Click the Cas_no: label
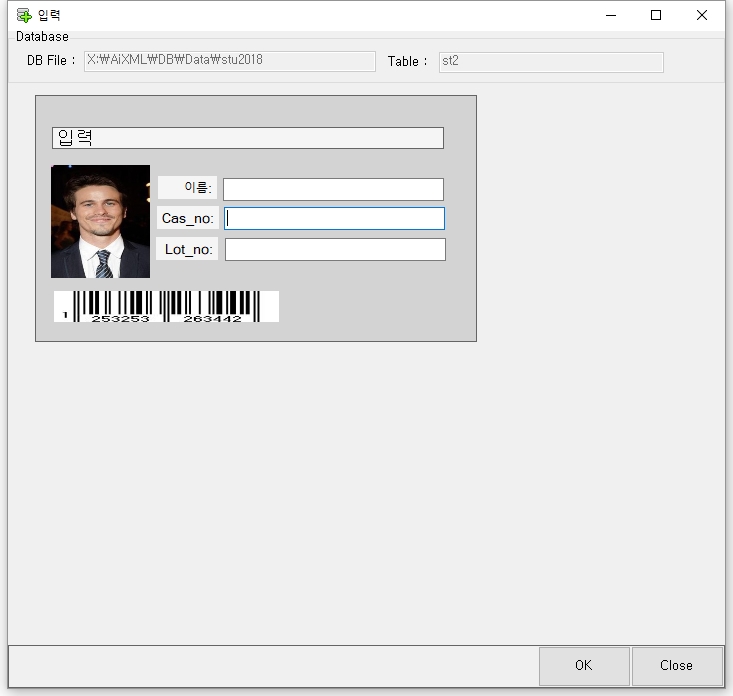 coord(187,218)
